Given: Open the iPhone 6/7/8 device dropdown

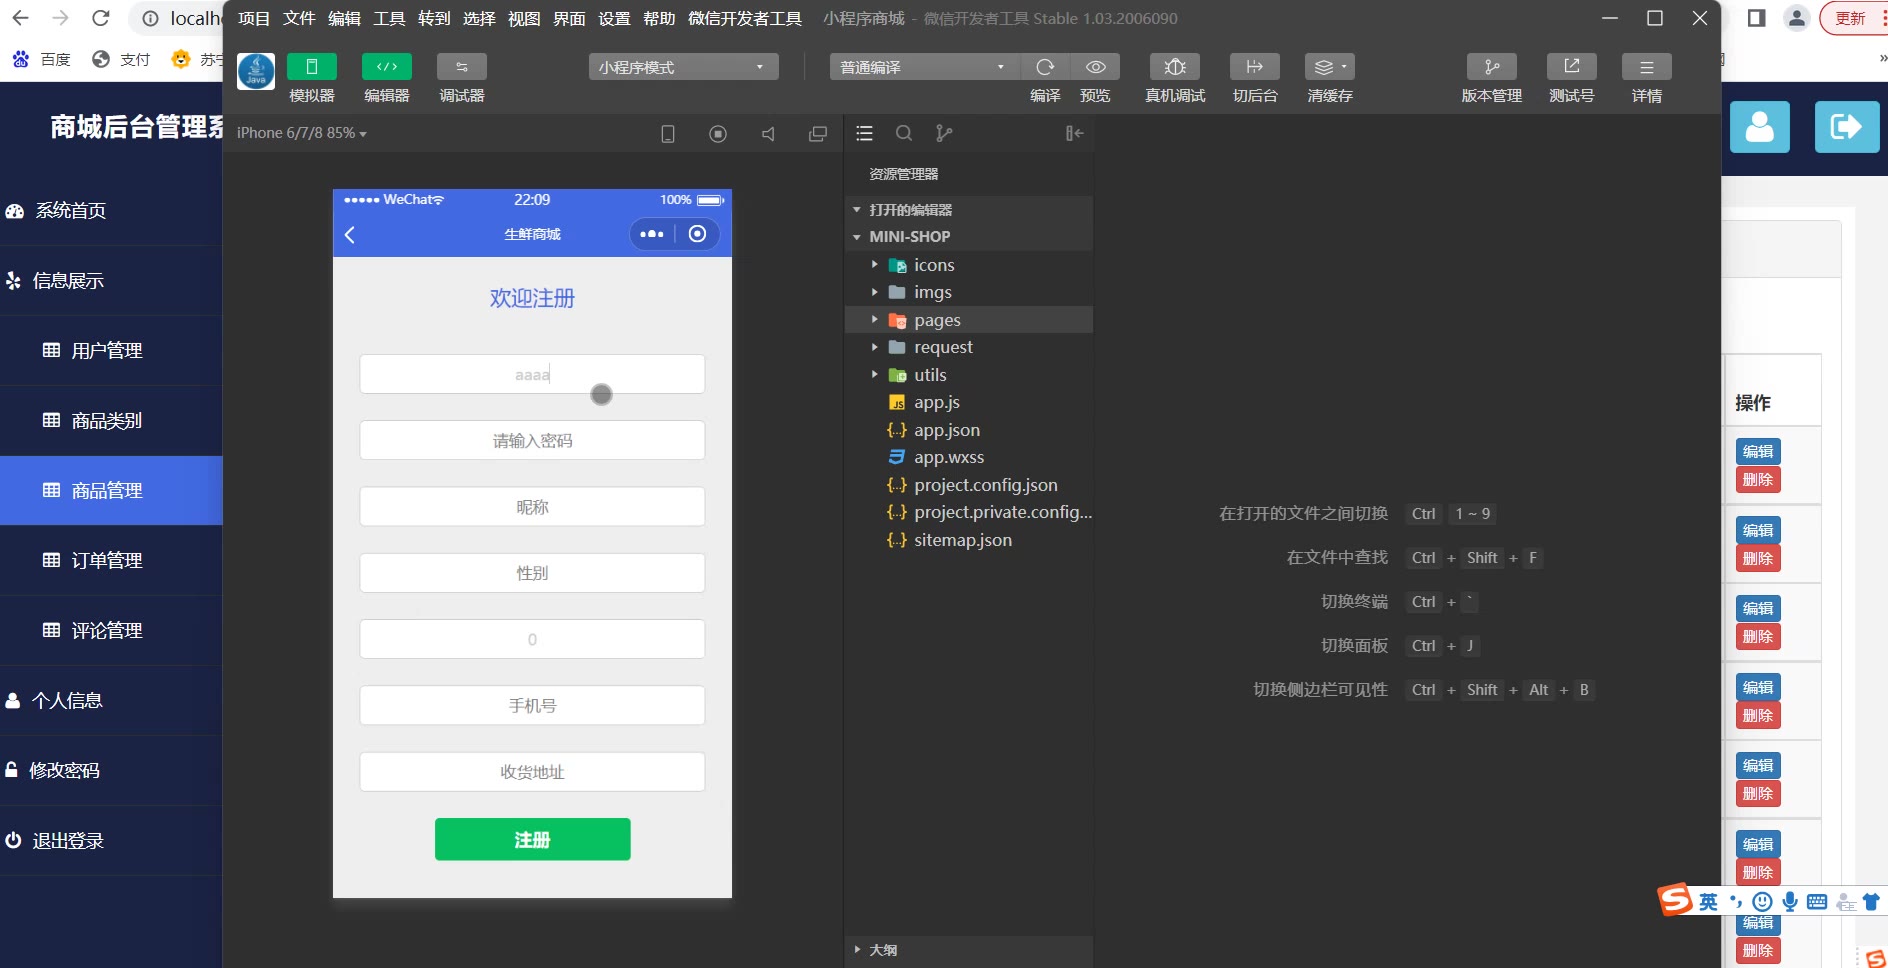Looking at the screenshot, I should point(301,133).
